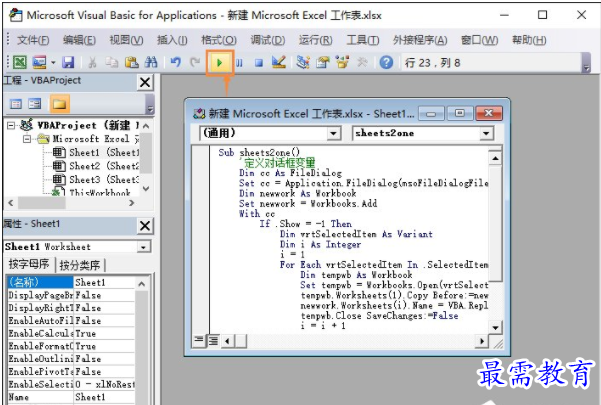The image size is (601, 405).
Task: Click project tree scroll down arrow
Action: click(146, 189)
